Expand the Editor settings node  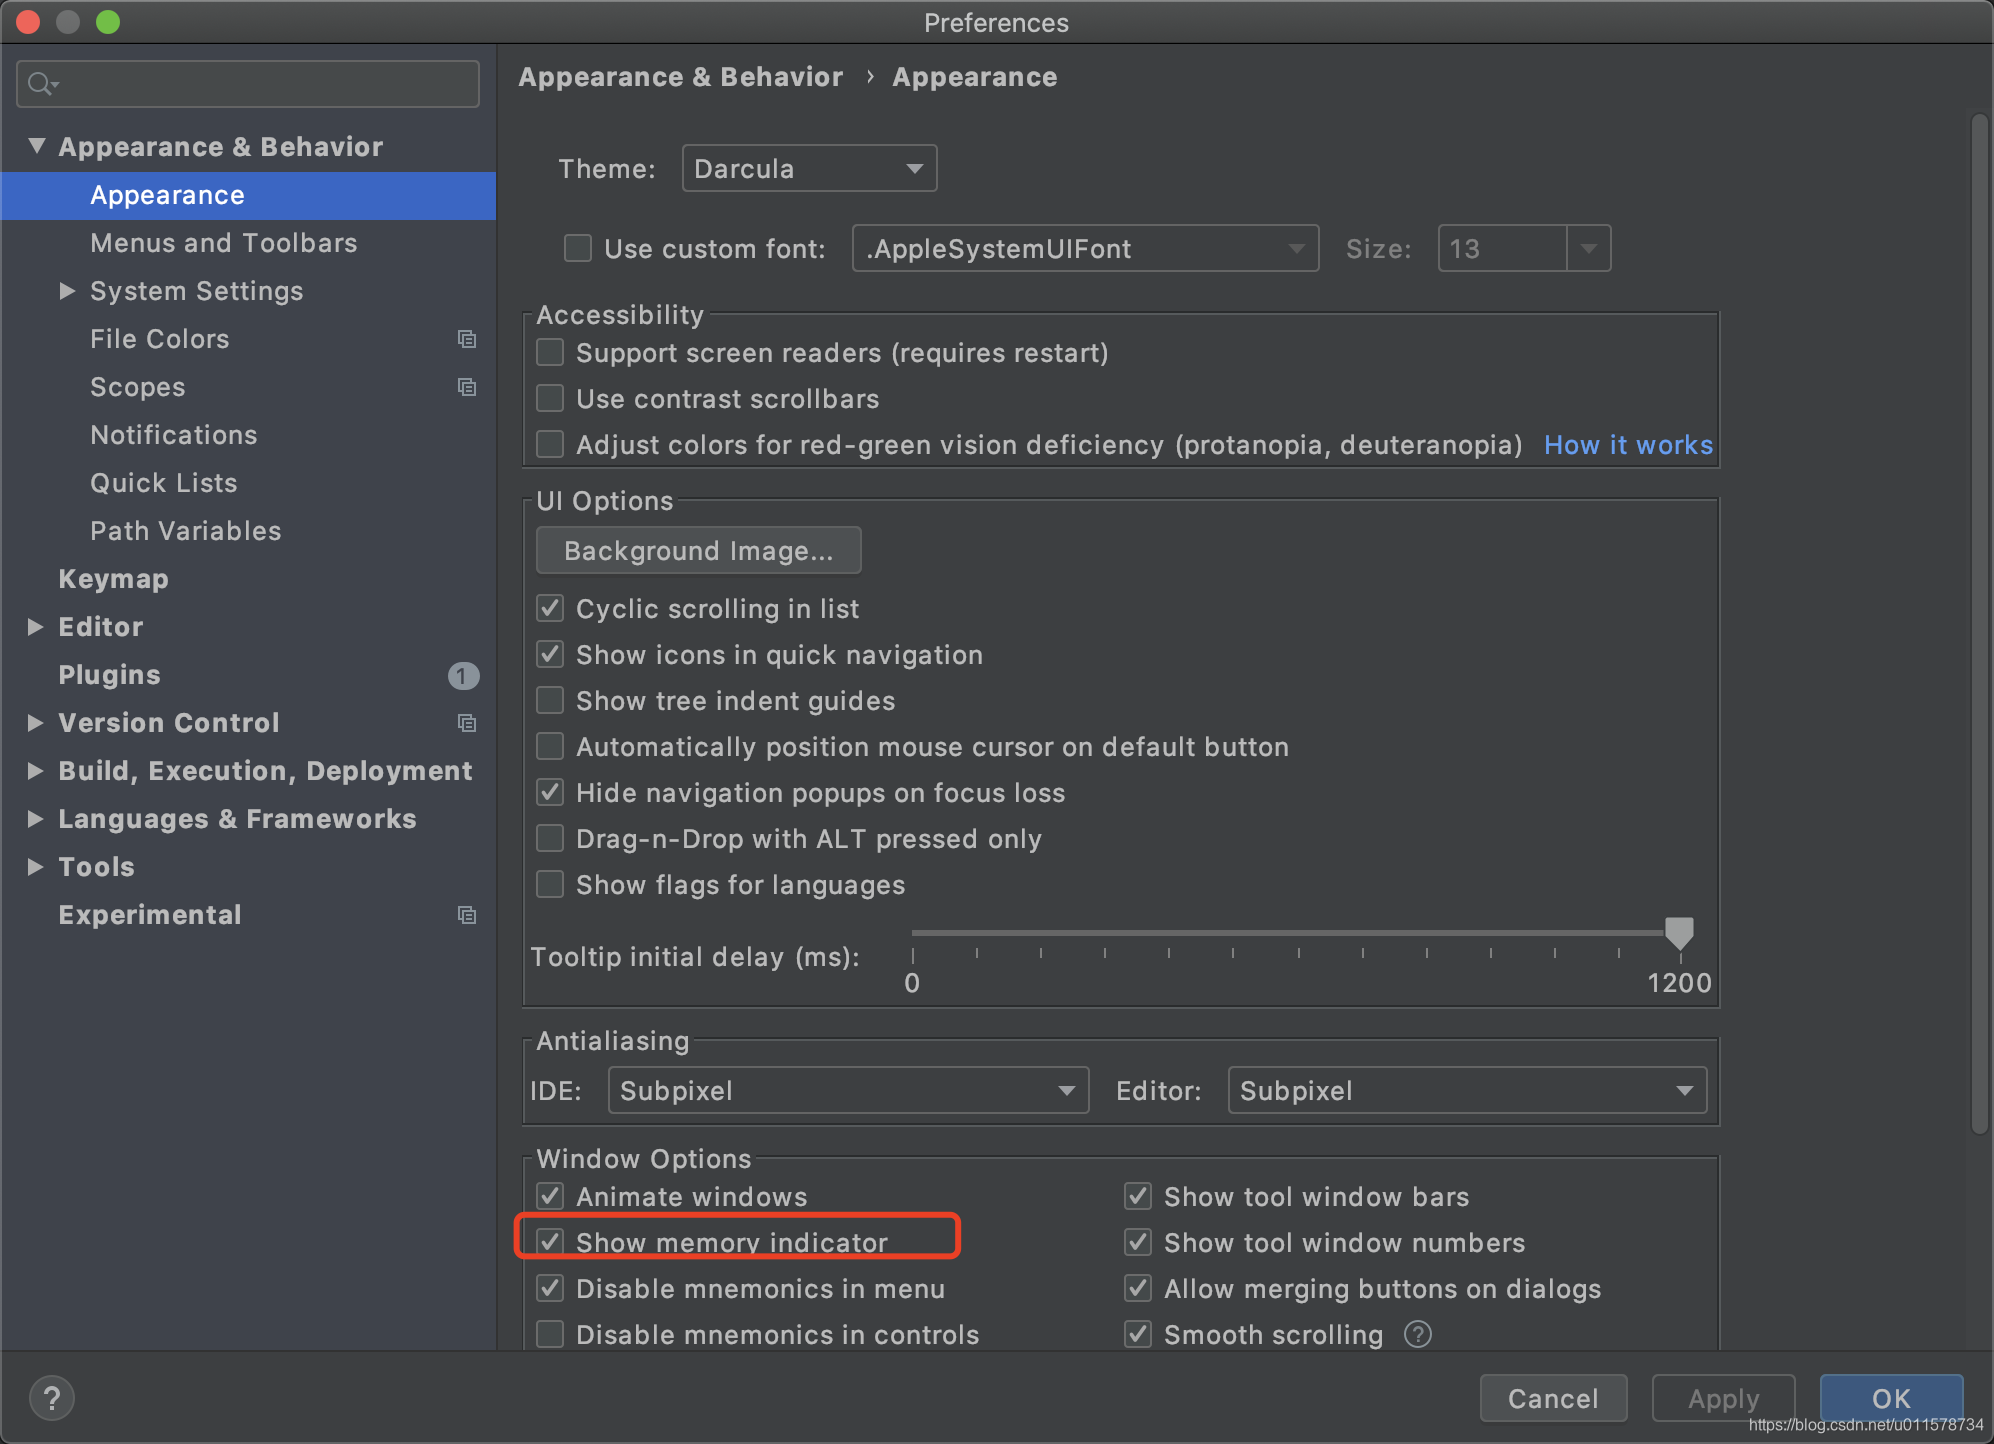[35, 627]
